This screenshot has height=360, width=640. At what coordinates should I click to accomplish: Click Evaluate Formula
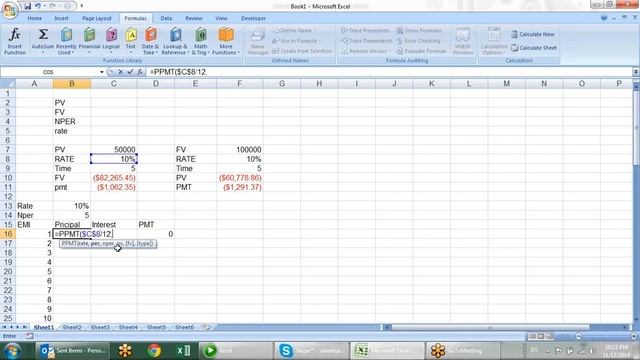(x=421, y=51)
